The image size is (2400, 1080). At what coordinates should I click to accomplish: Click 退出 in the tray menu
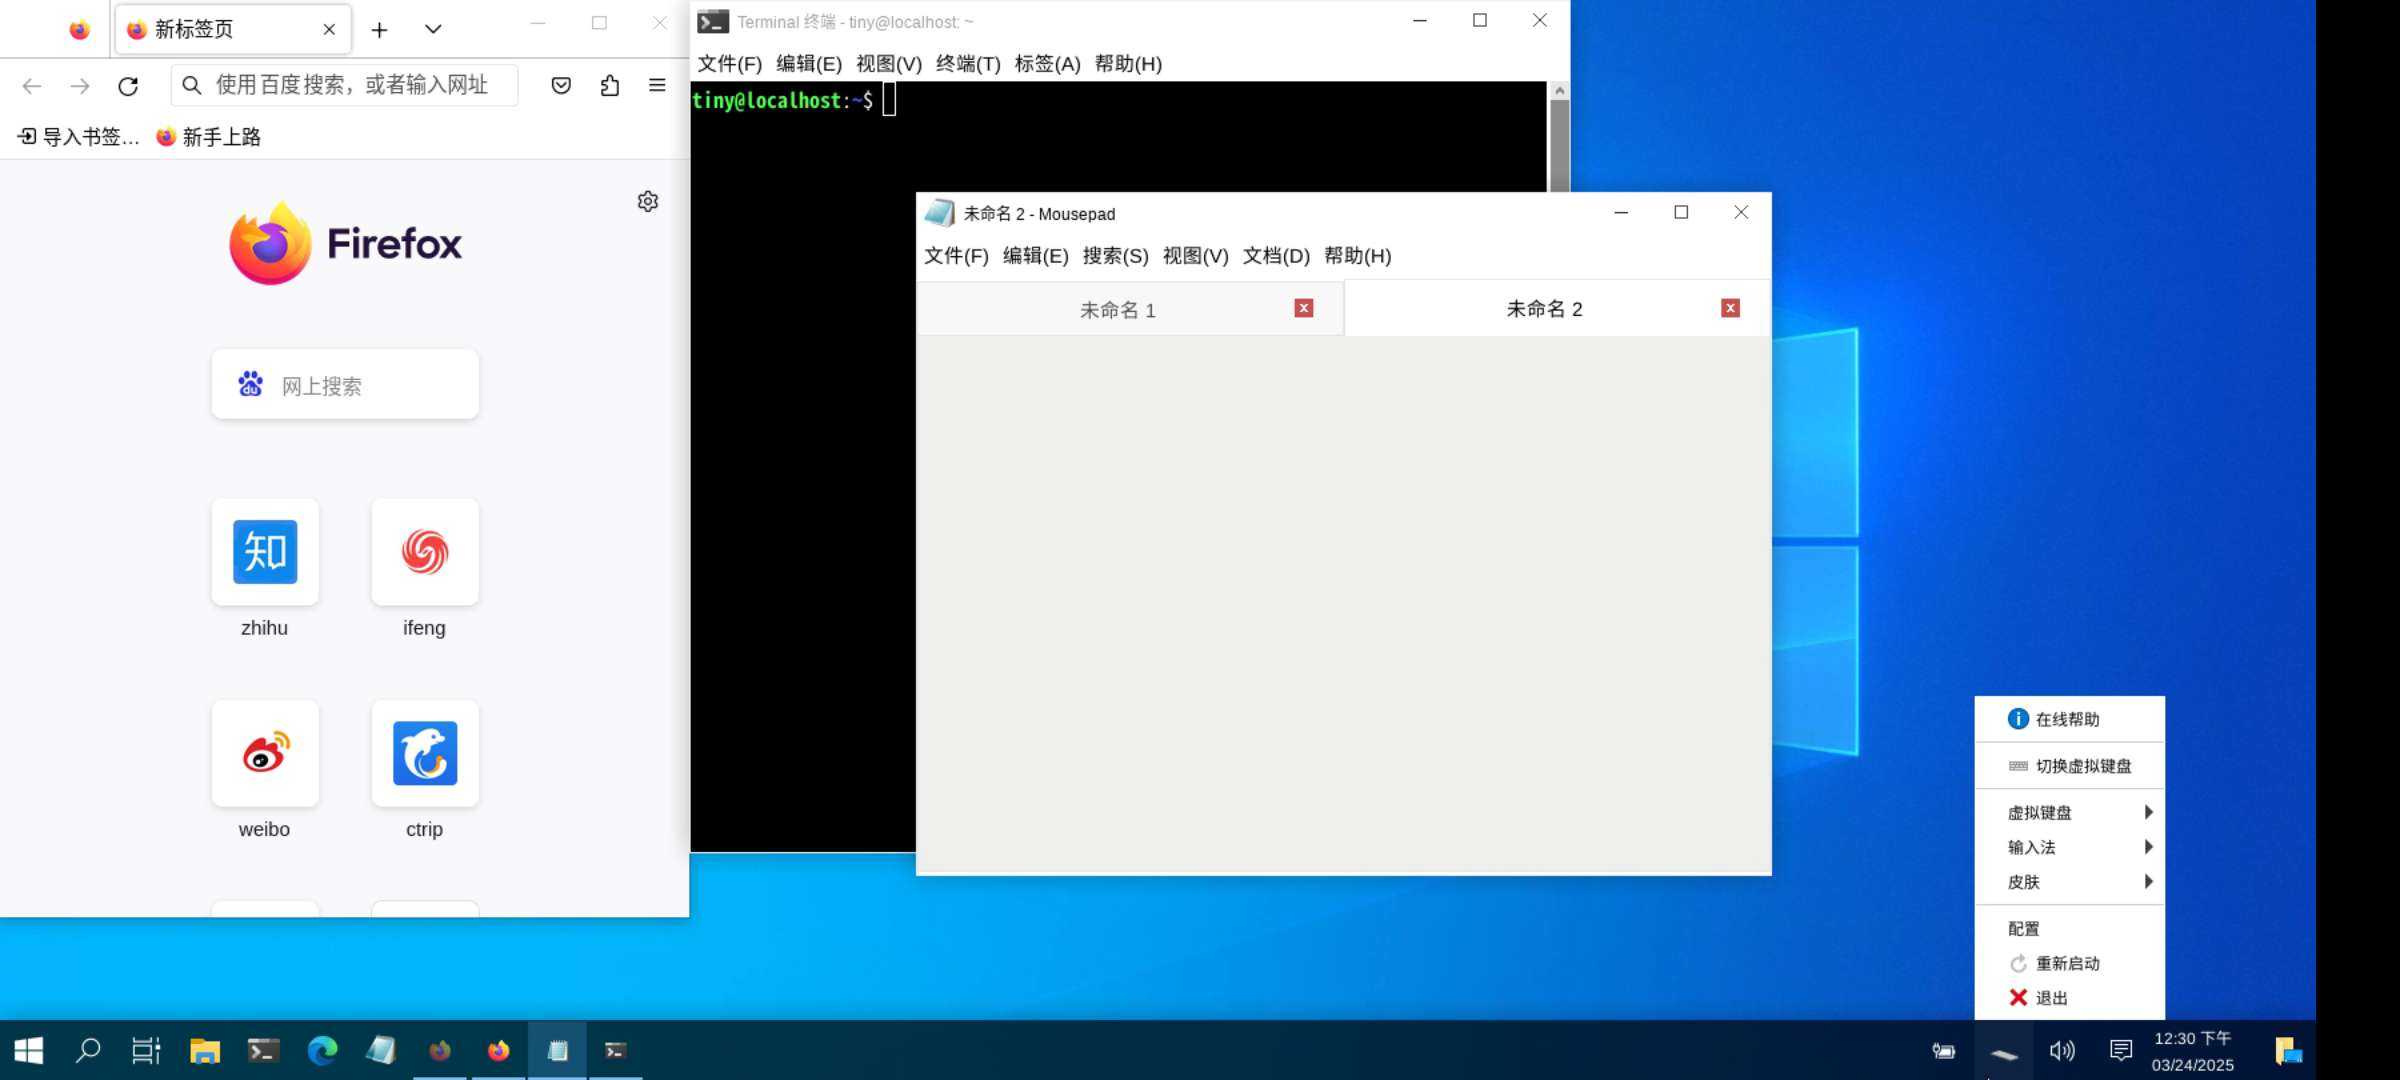tap(2050, 998)
